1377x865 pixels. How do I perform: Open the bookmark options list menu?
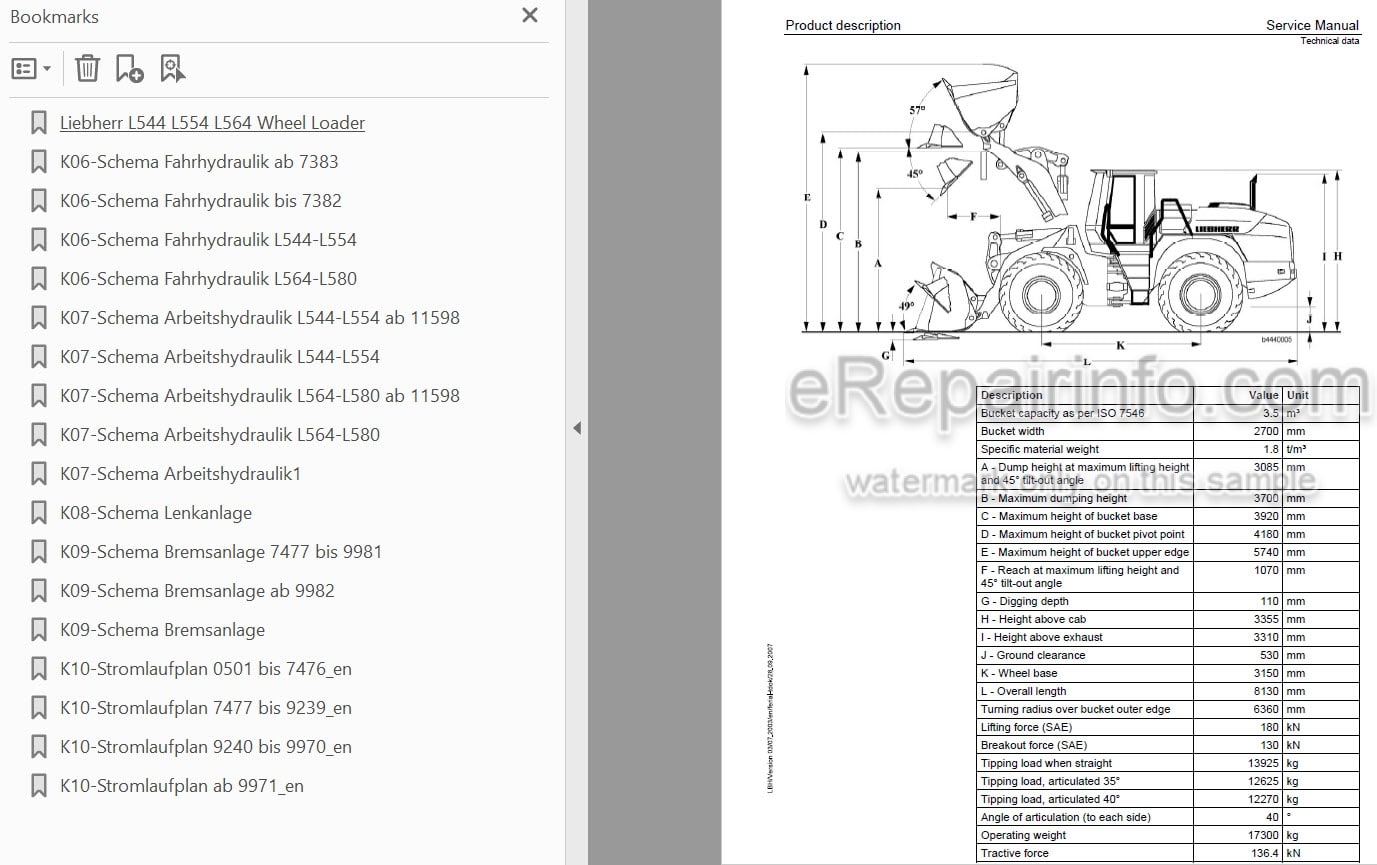point(31,68)
